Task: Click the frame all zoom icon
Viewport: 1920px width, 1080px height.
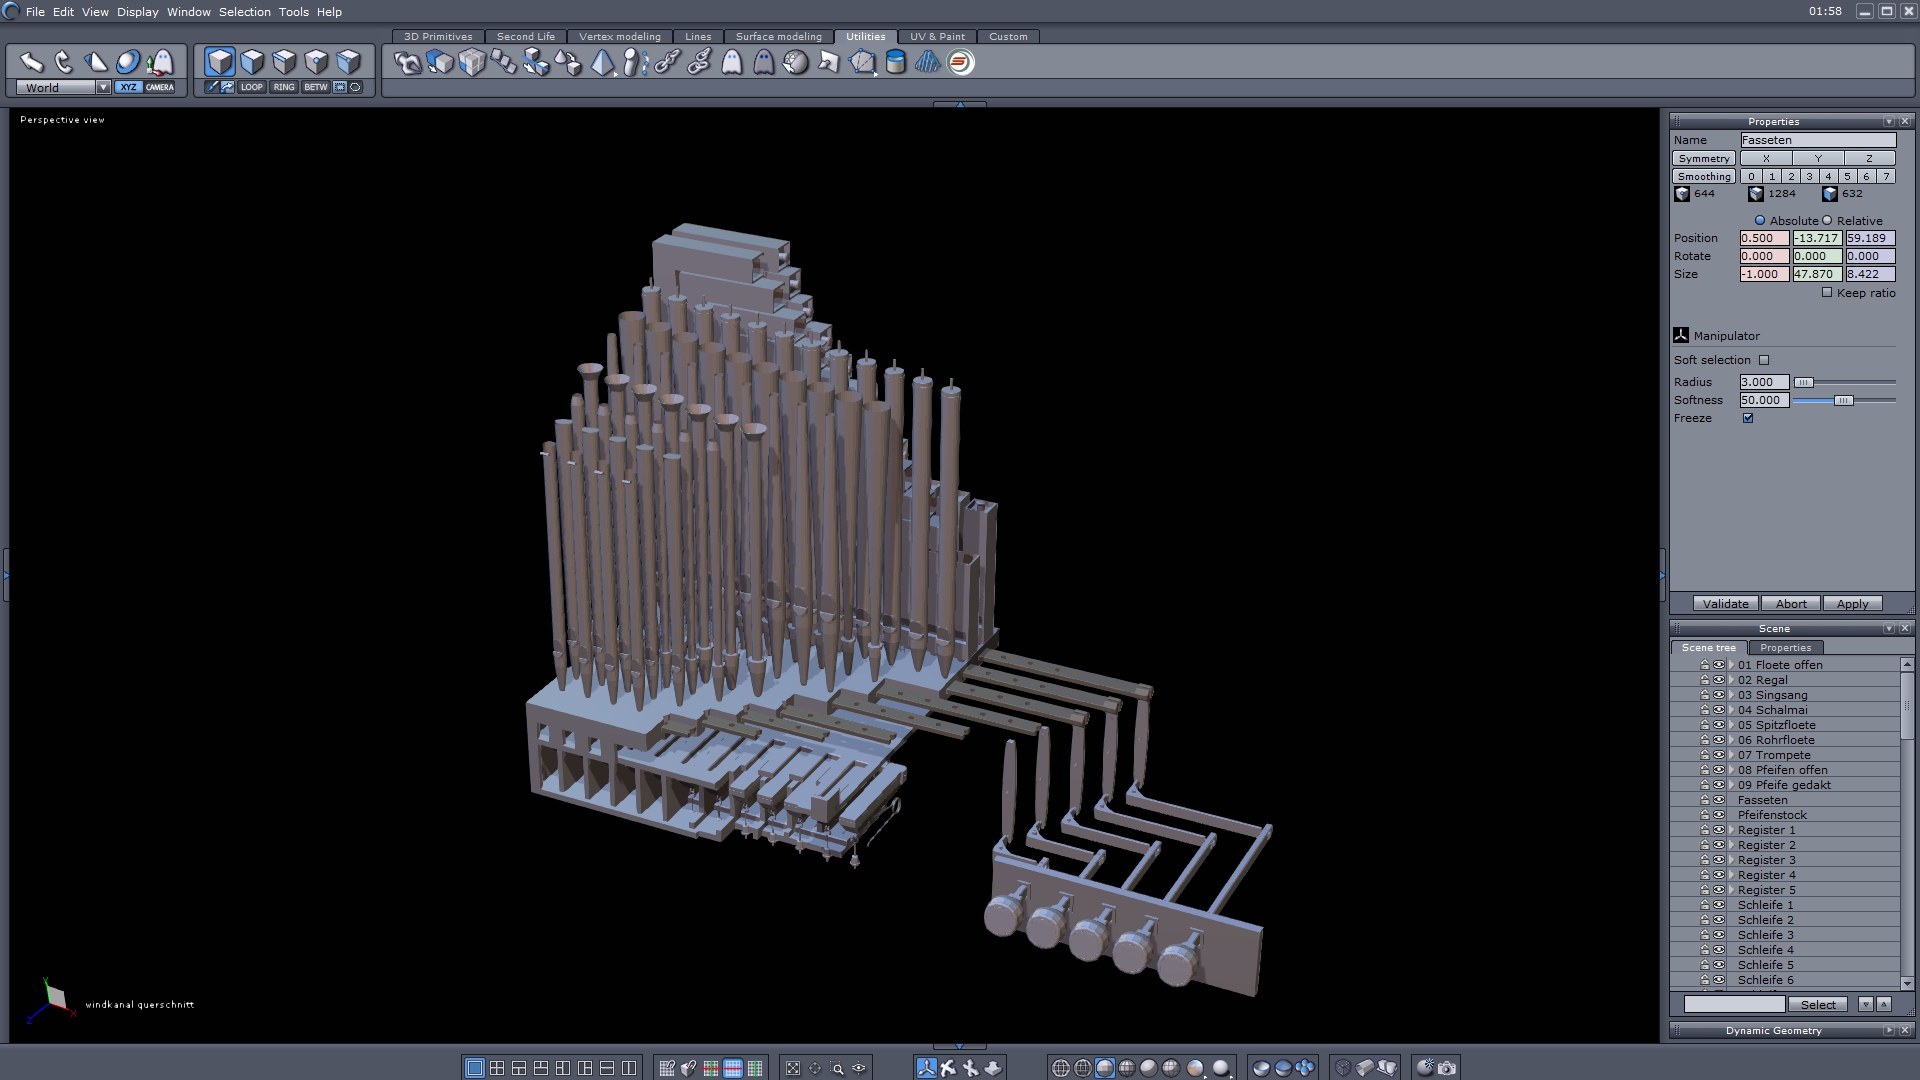Action: (x=793, y=1068)
